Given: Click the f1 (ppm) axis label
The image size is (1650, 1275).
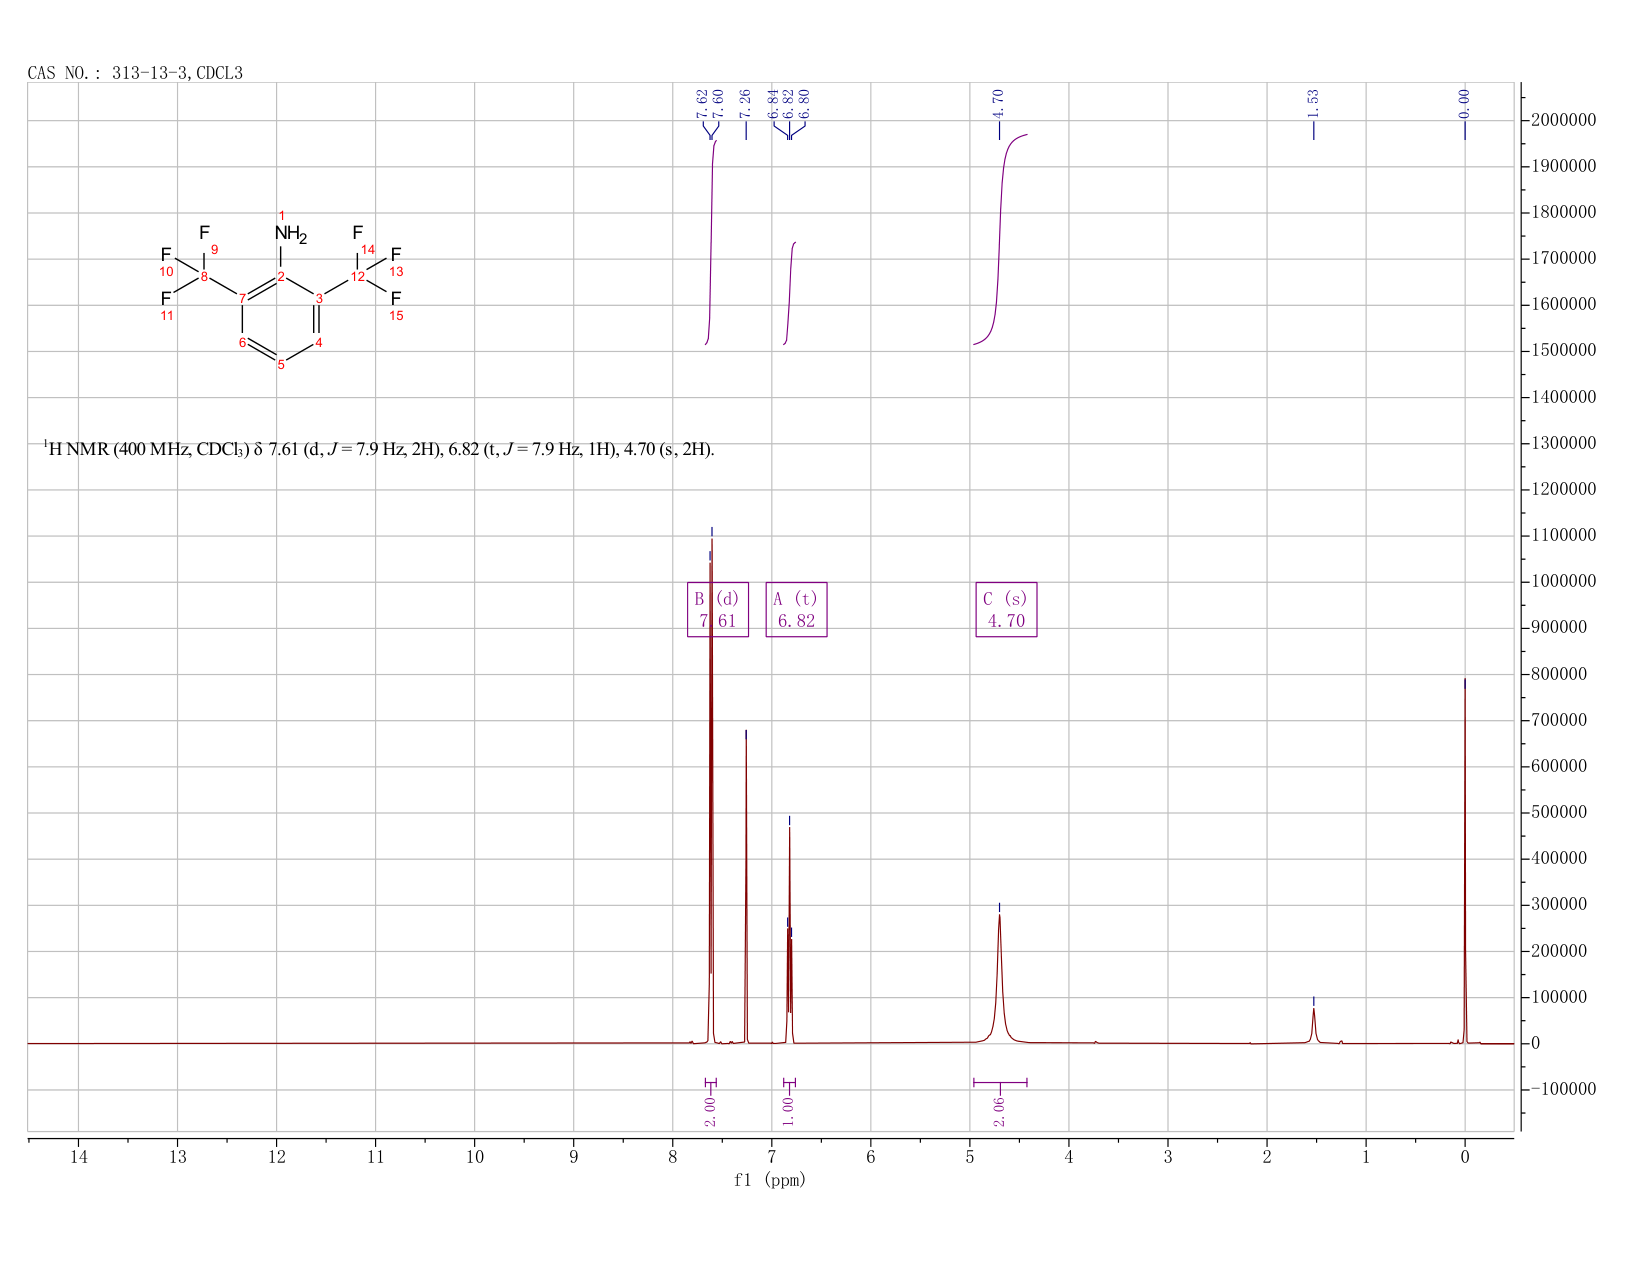Looking at the screenshot, I should (770, 1180).
